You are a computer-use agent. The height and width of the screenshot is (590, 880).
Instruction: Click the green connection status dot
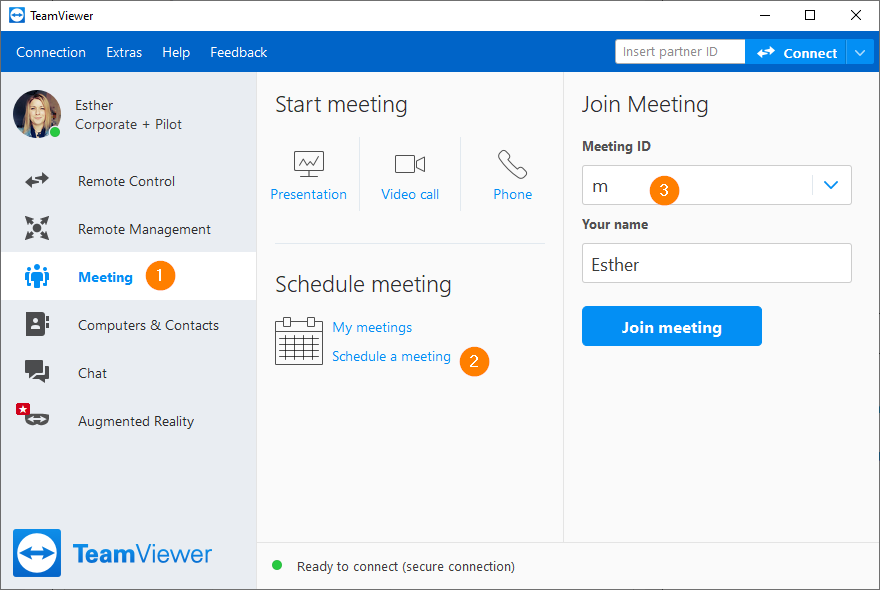tap(277, 565)
